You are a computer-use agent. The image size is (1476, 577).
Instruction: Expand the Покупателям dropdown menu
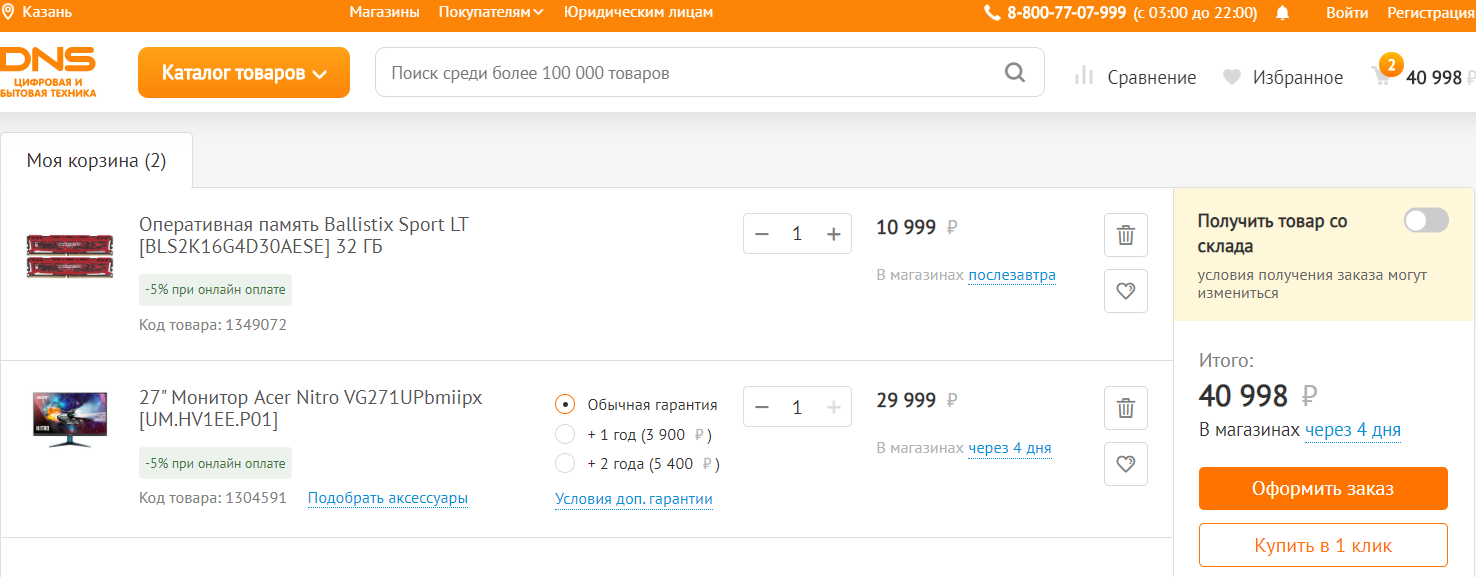tap(491, 12)
